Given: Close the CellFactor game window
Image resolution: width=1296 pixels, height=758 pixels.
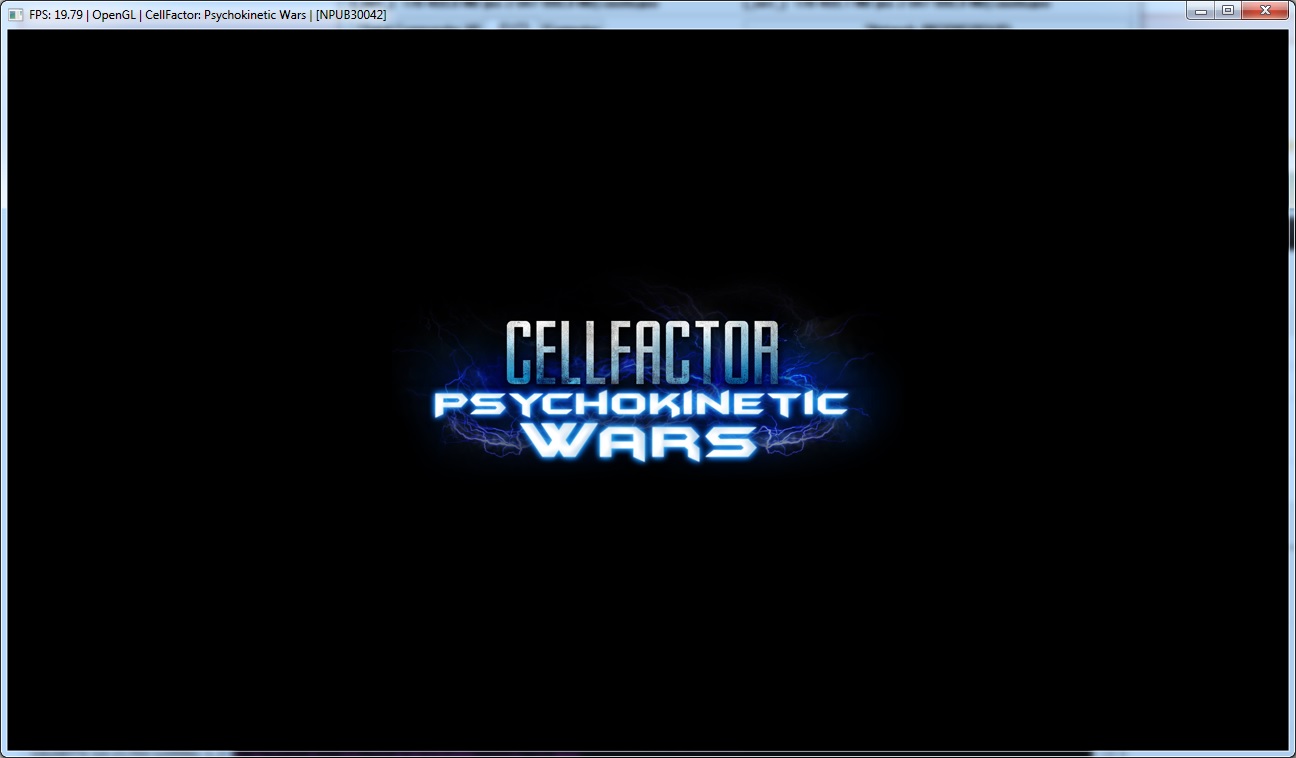Looking at the screenshot, I should (1265, 11).
